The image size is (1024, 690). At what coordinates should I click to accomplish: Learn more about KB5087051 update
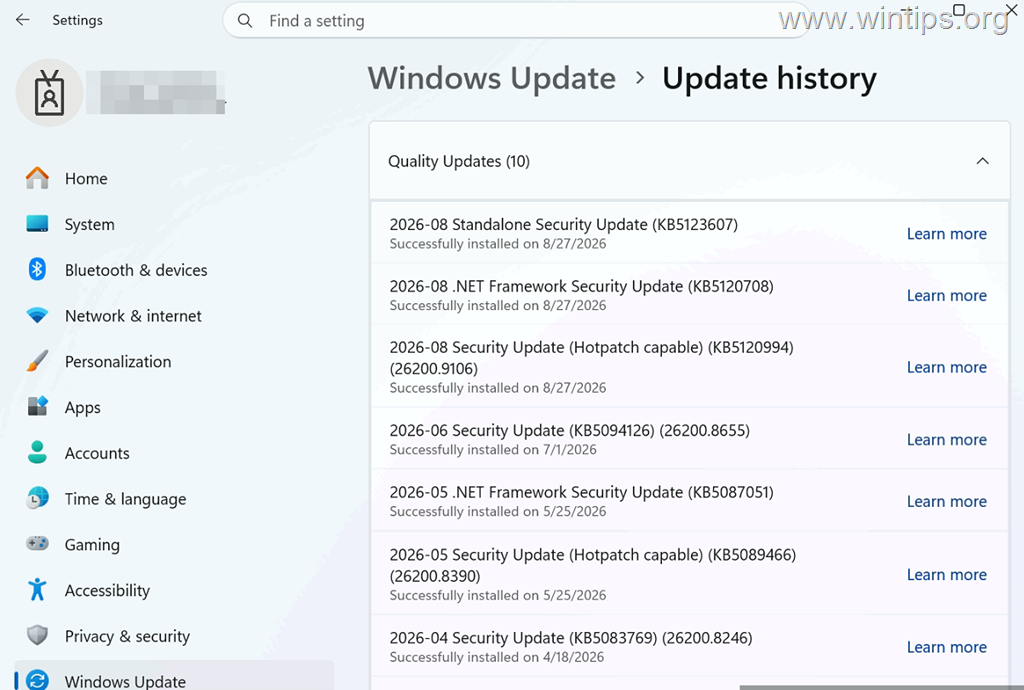click(x=946, y=501)
